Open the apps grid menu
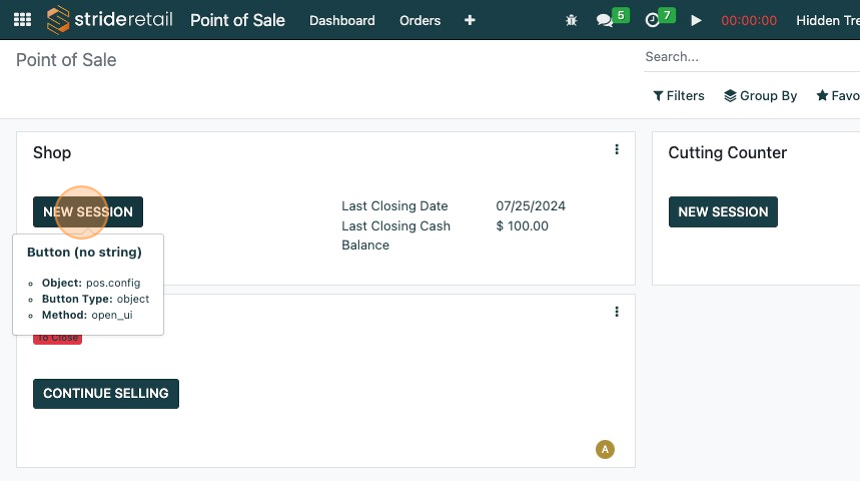Screen dimensions: 860x481 (x=22, y=20)
